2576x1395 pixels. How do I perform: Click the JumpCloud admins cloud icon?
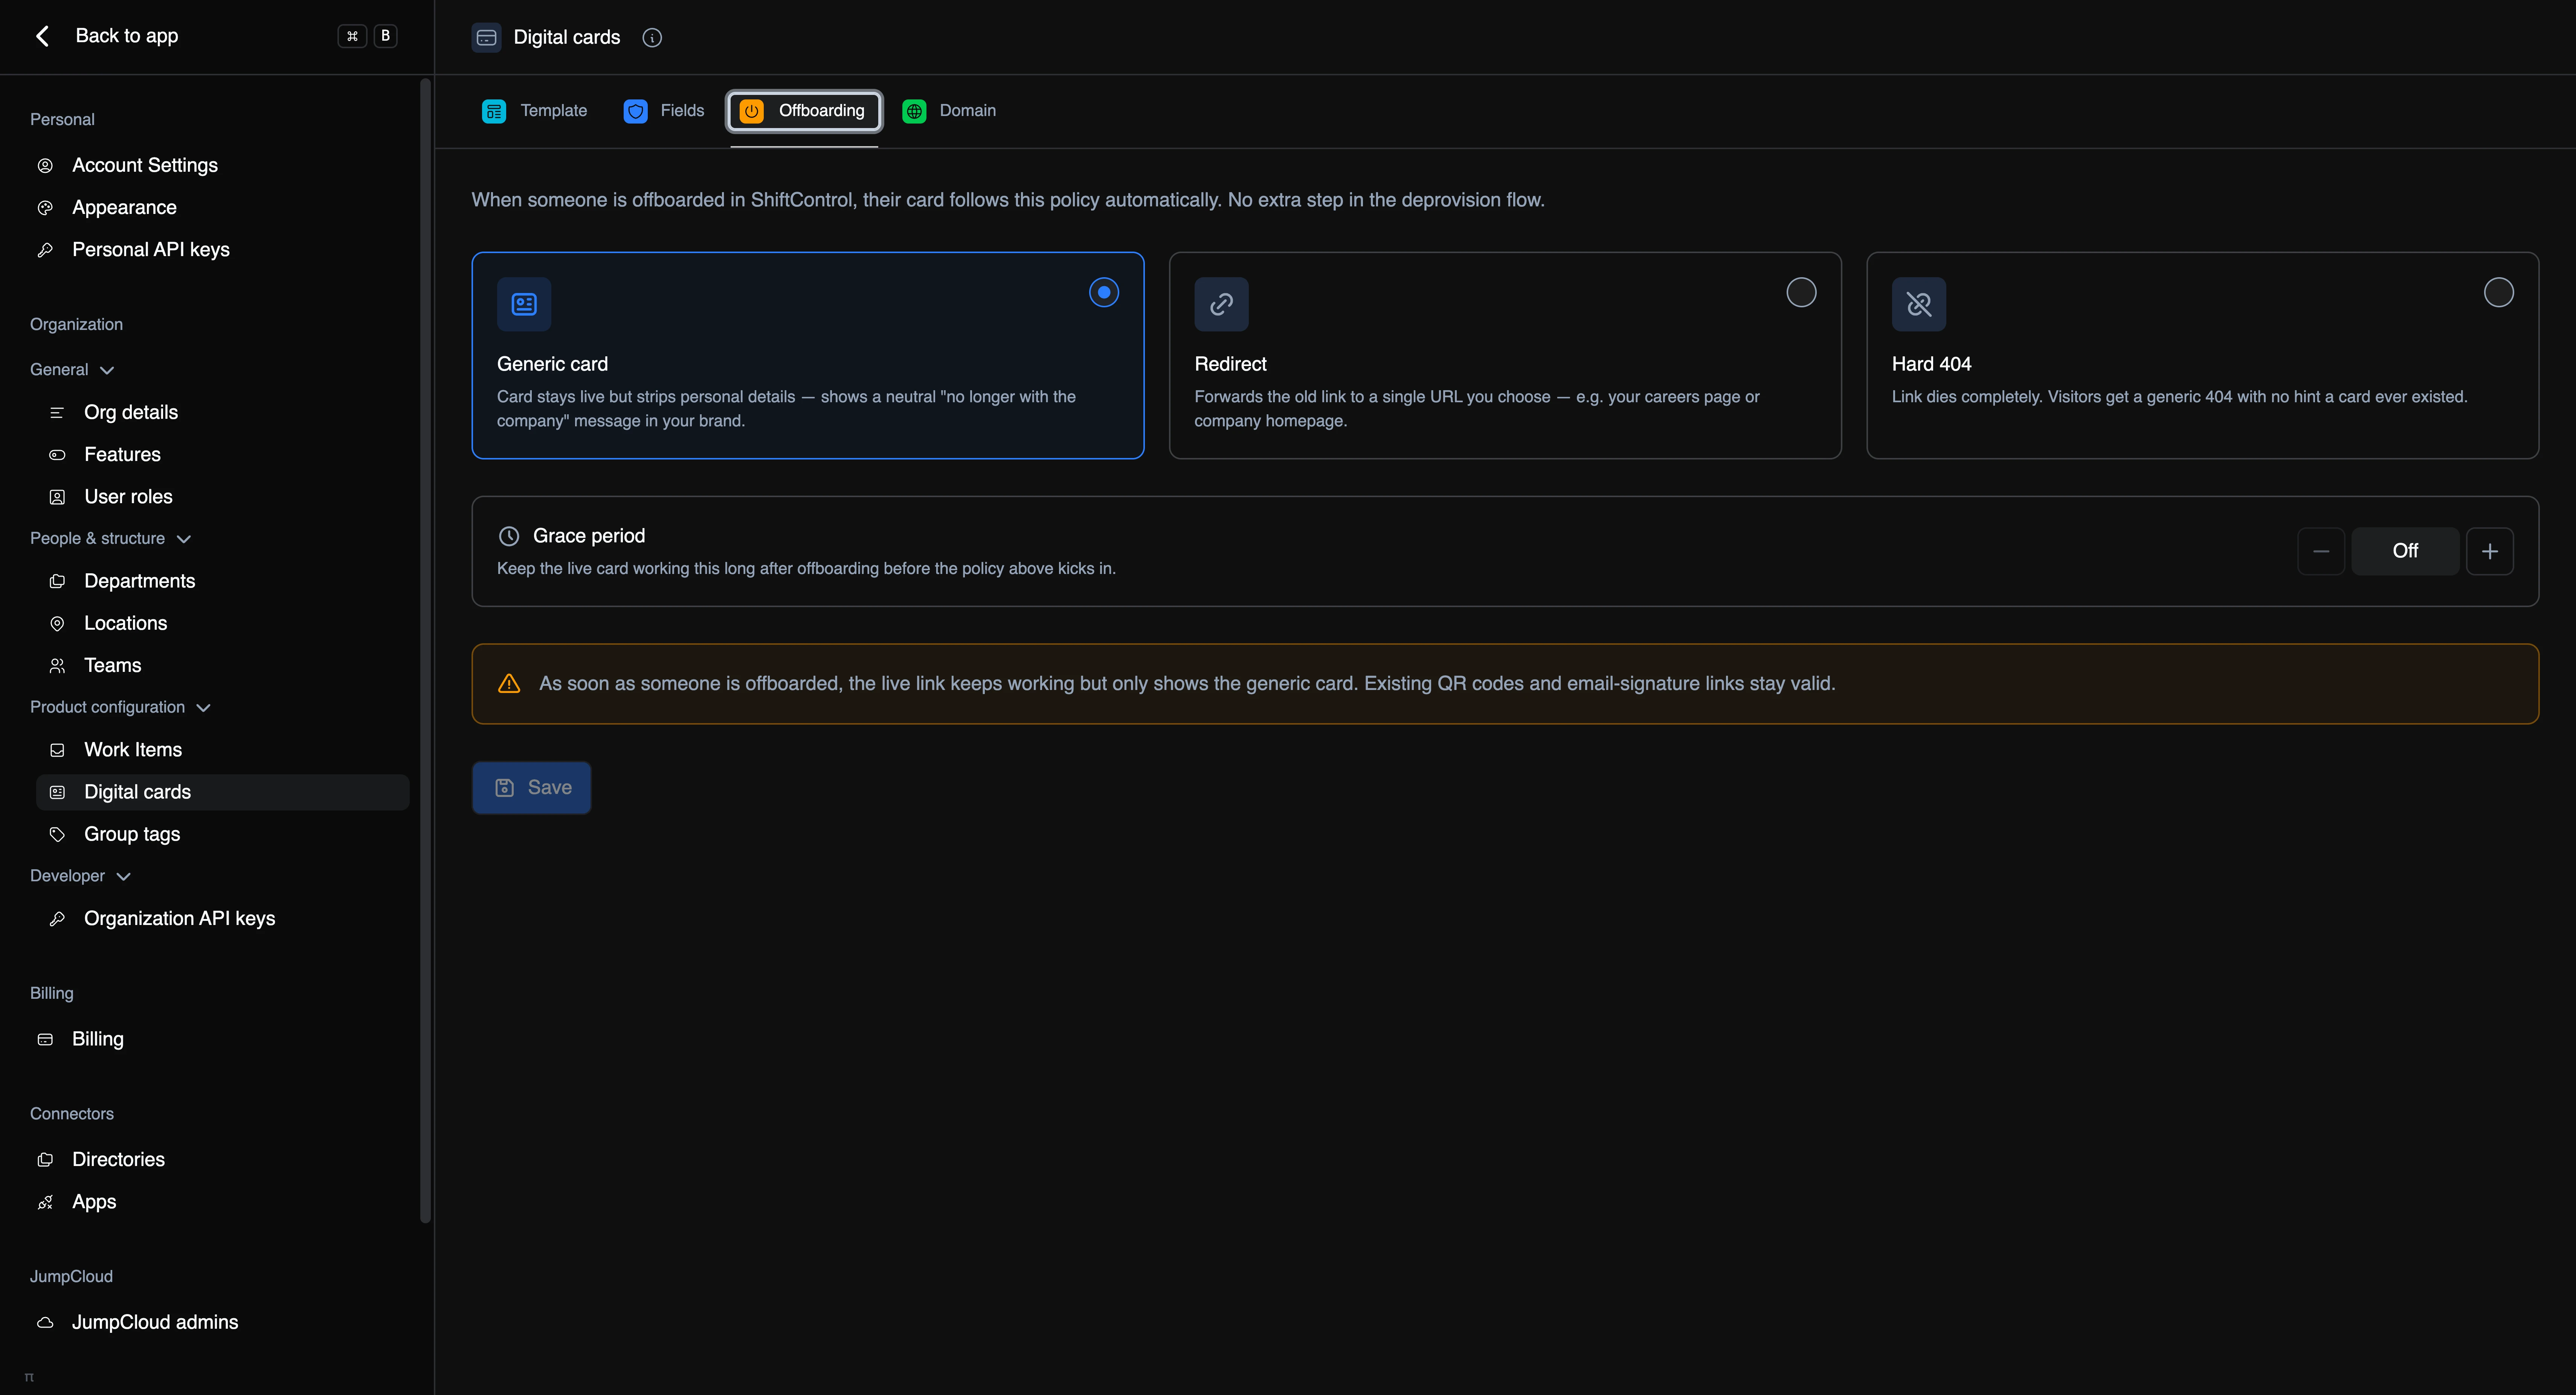45,1323
